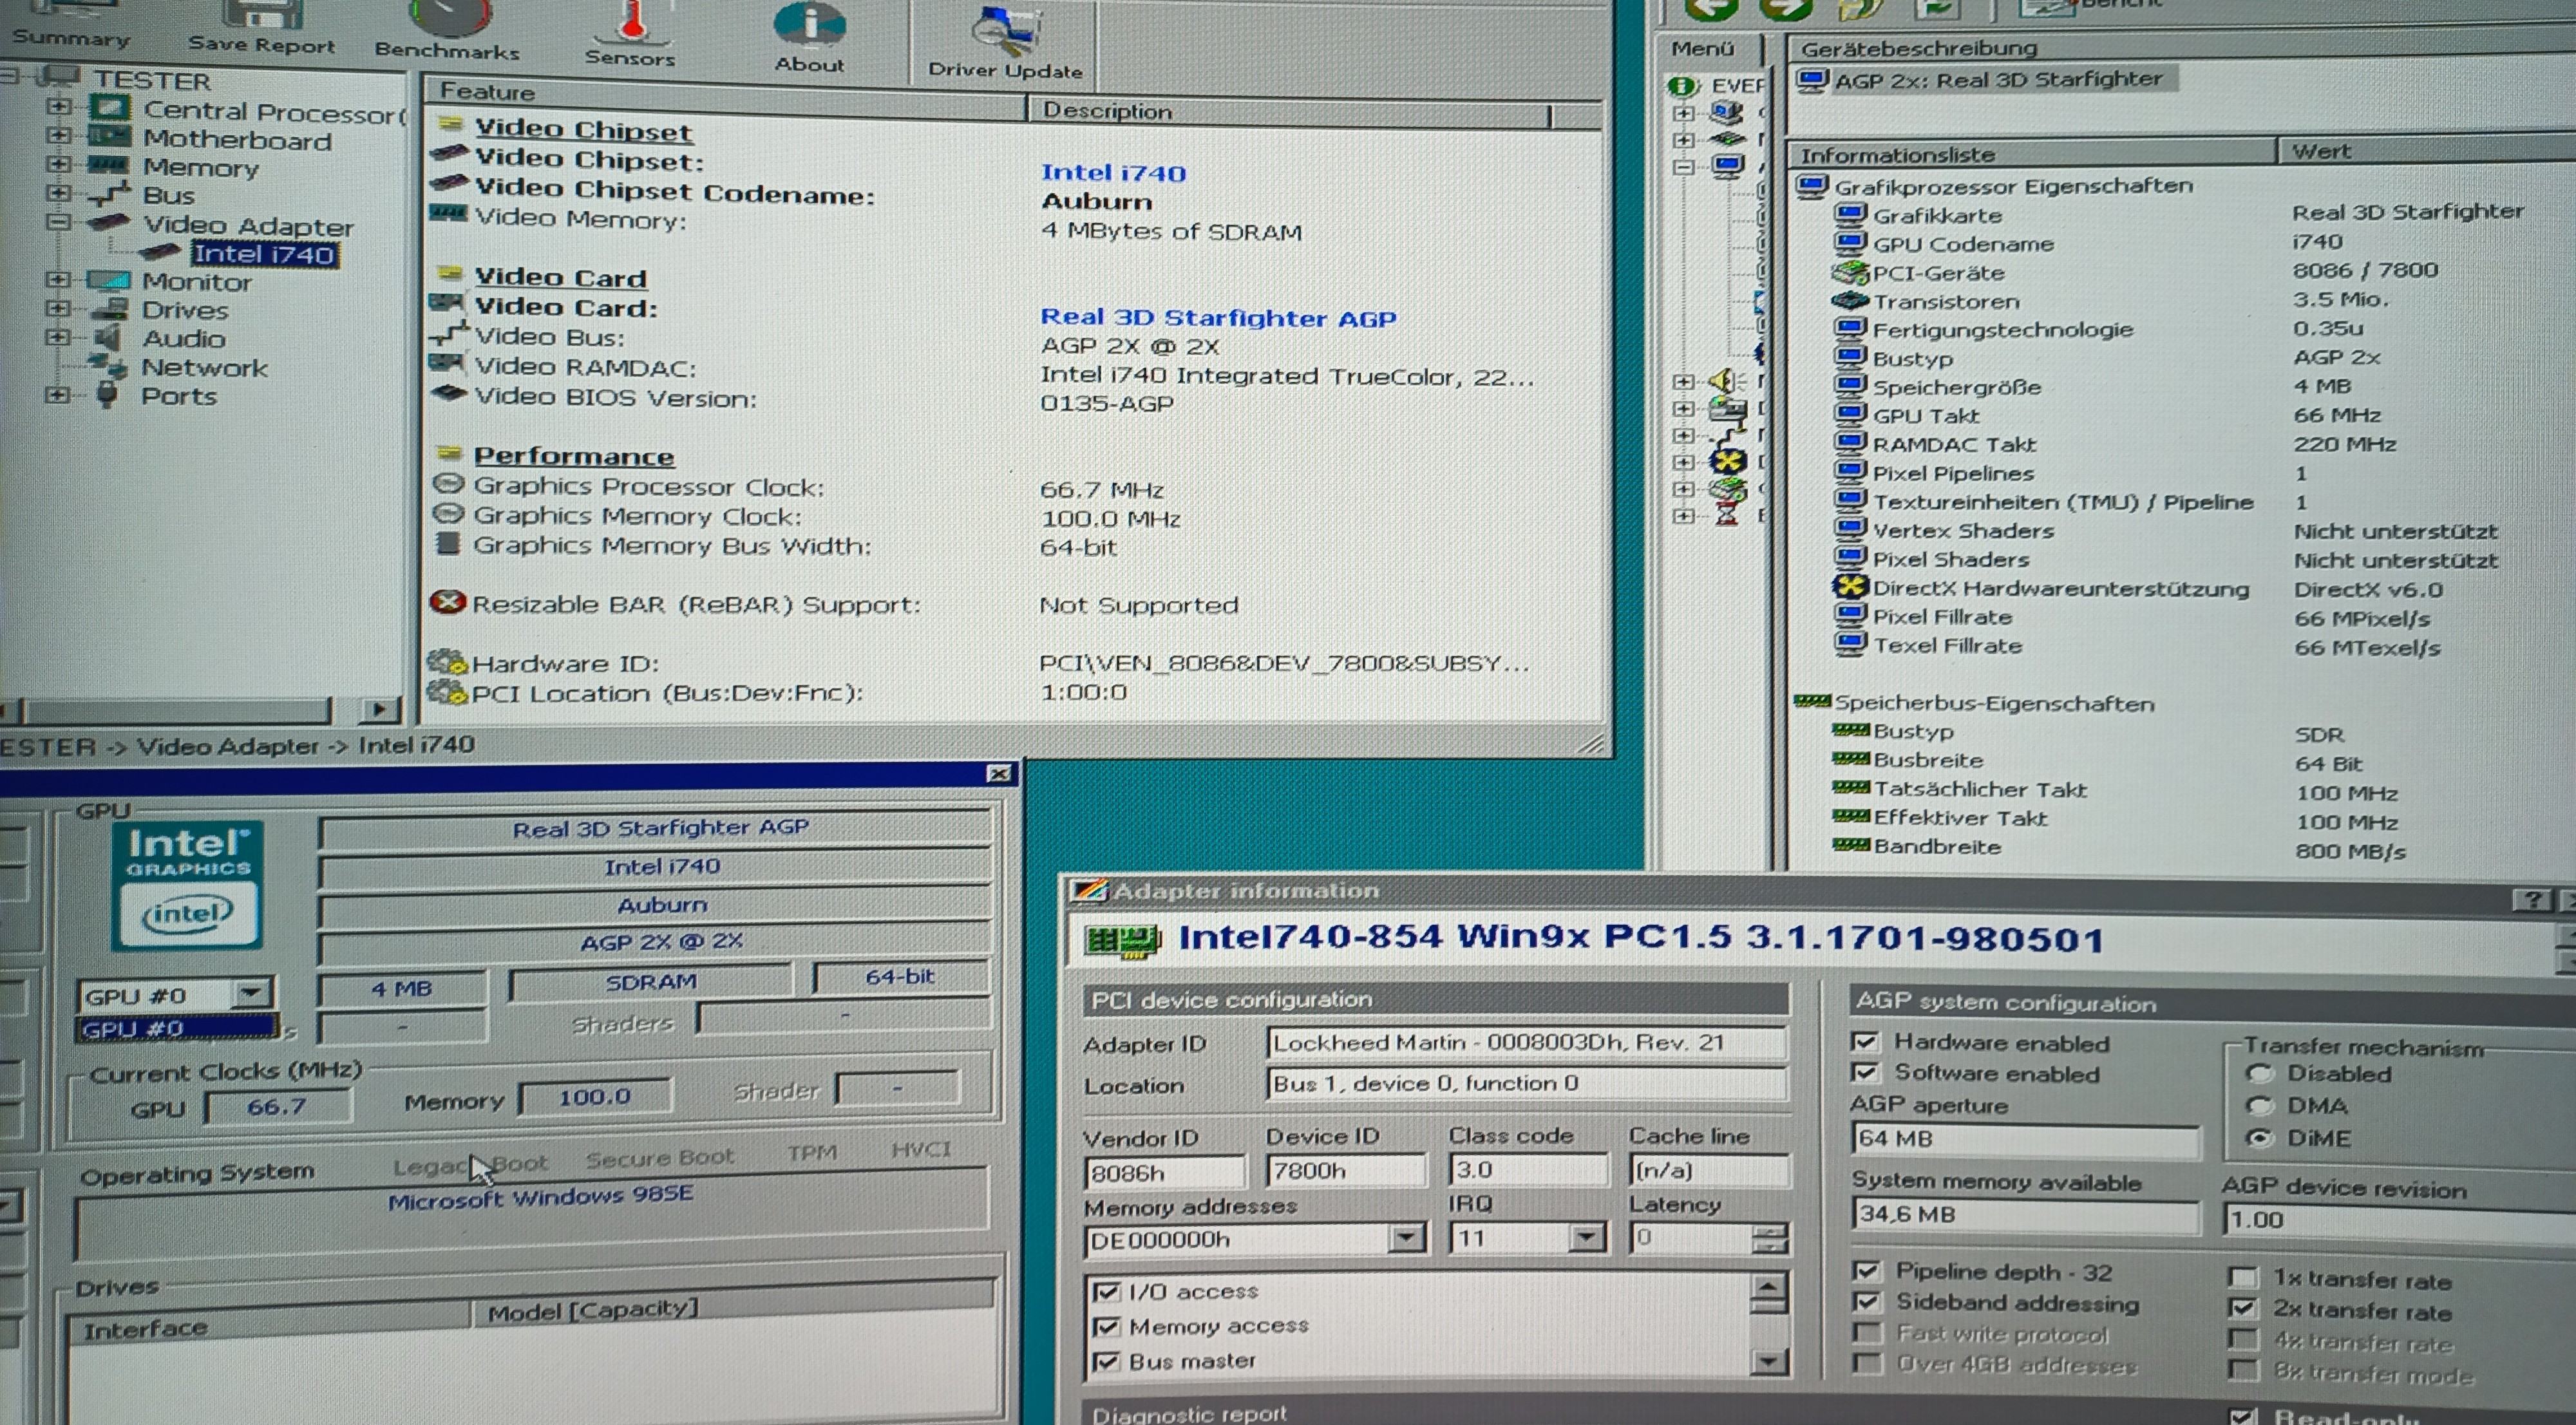Viewport: 2576px width, 1425px height.
Task: Click the Hardware ID gear icon
Action: click(x=448, y=661)
